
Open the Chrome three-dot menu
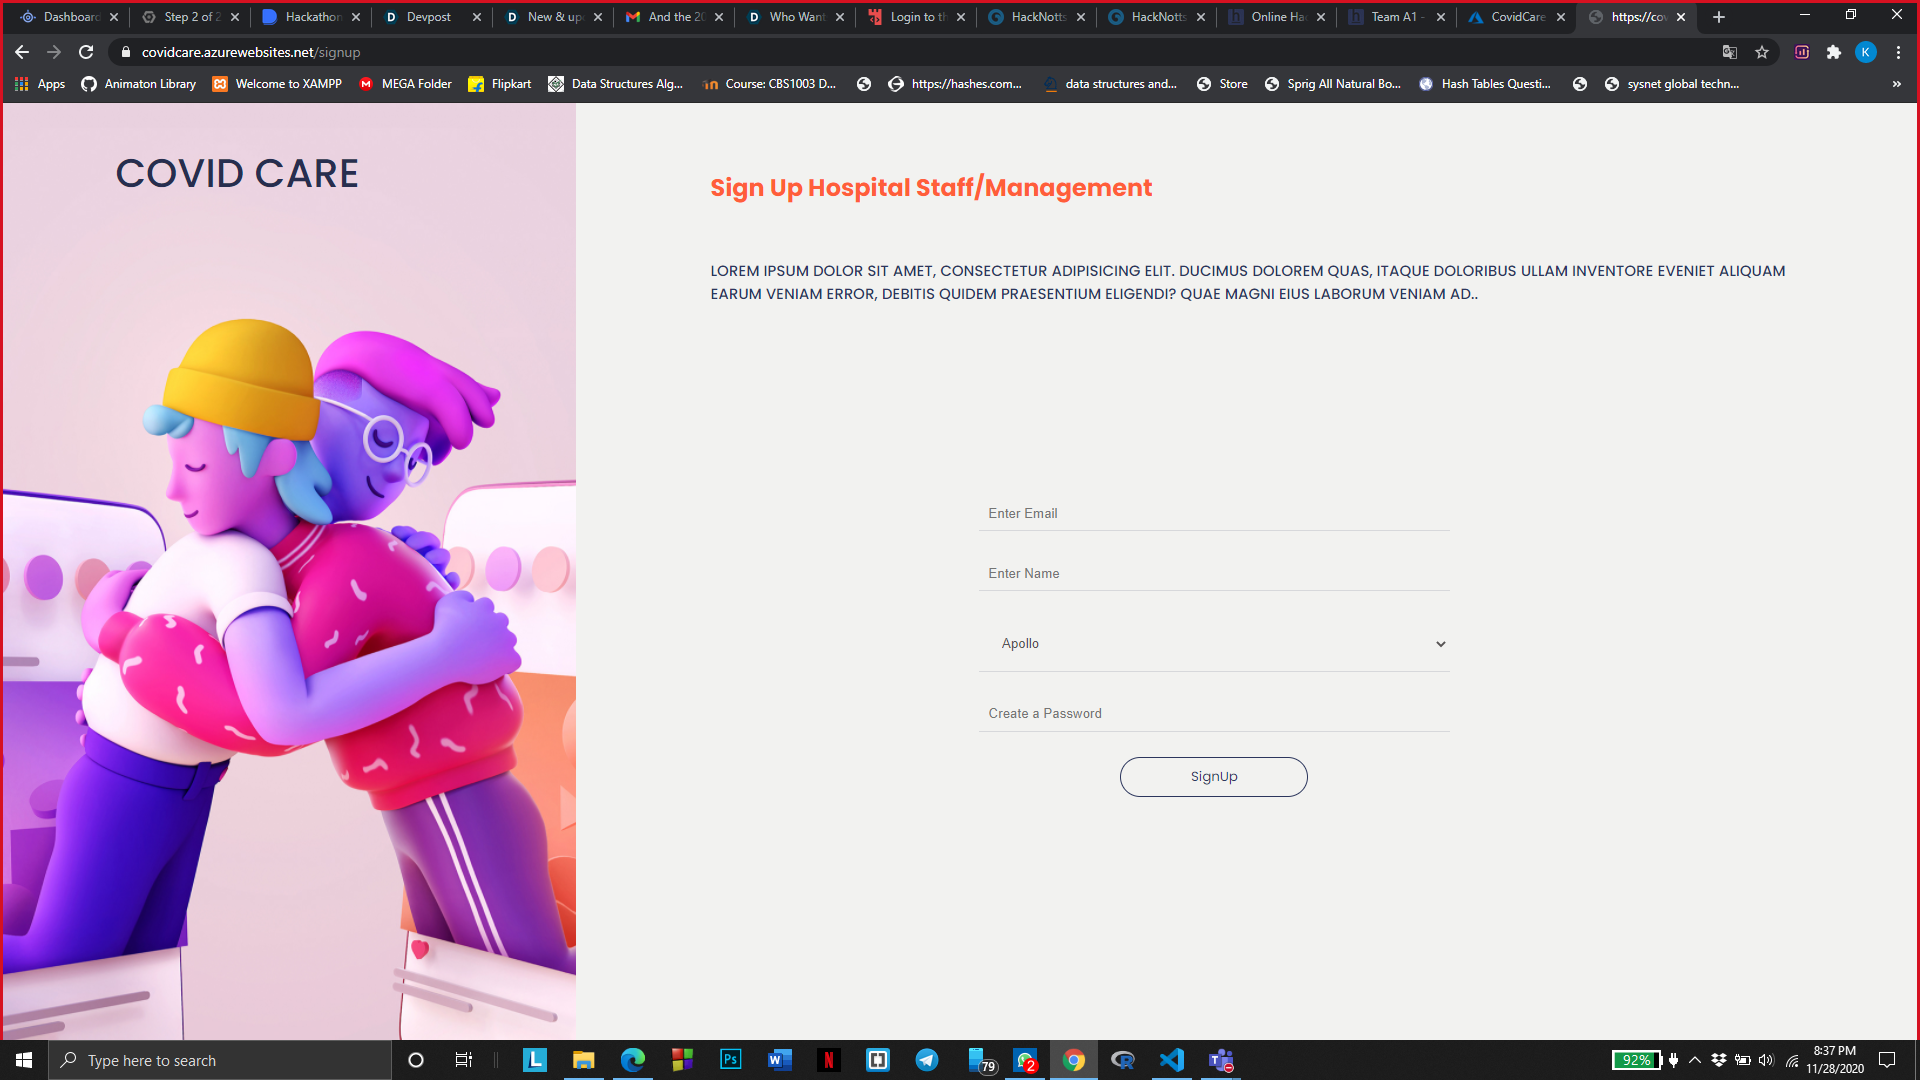[1898, 52]
